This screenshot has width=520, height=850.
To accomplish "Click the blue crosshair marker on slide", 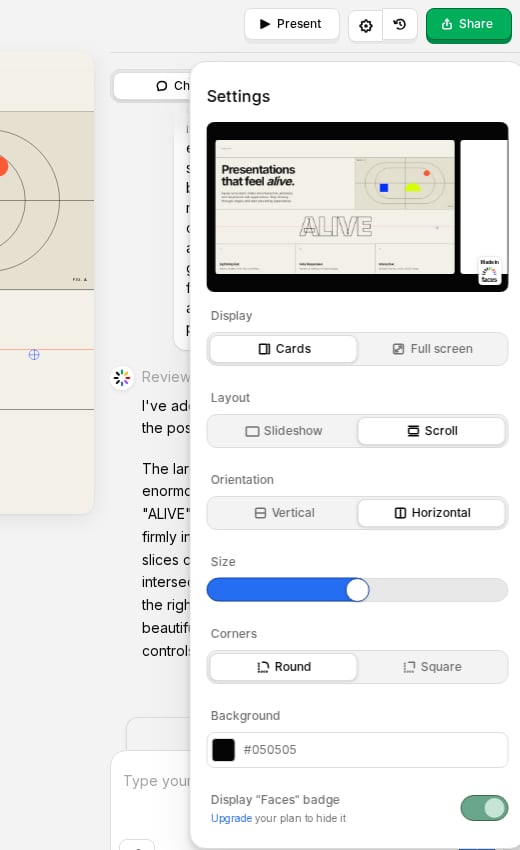I will [34, 355].
